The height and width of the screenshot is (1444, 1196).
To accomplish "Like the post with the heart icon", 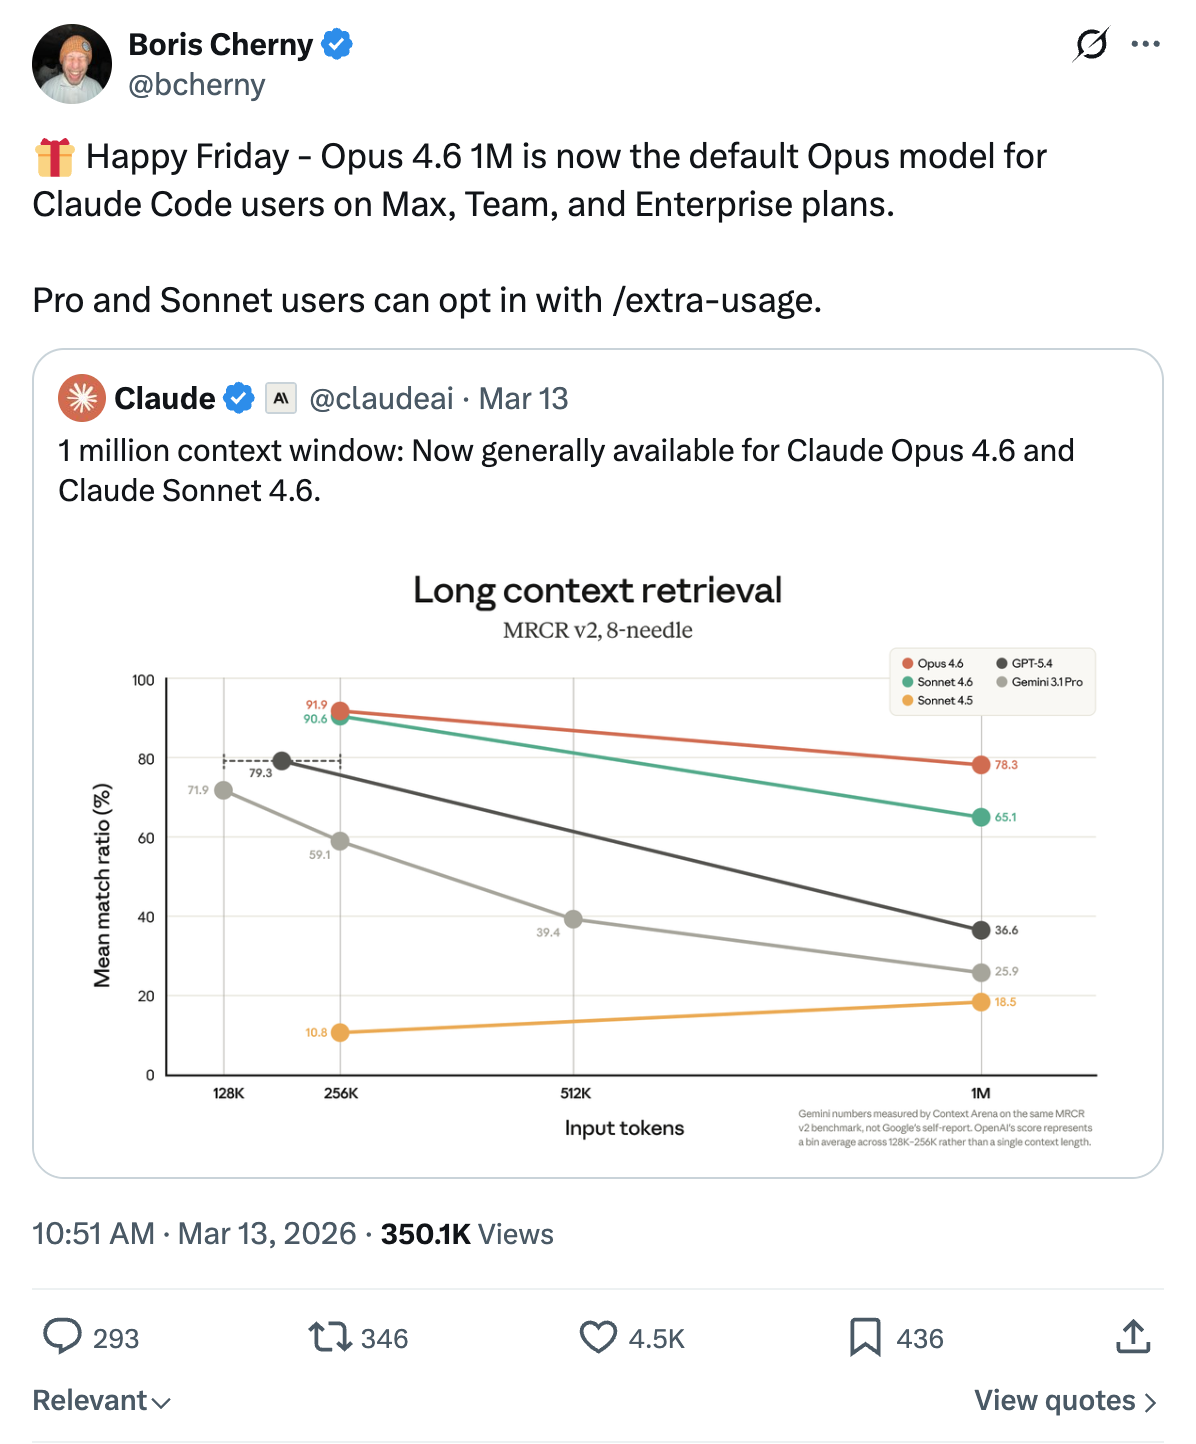I will (x=598, y=1337).
